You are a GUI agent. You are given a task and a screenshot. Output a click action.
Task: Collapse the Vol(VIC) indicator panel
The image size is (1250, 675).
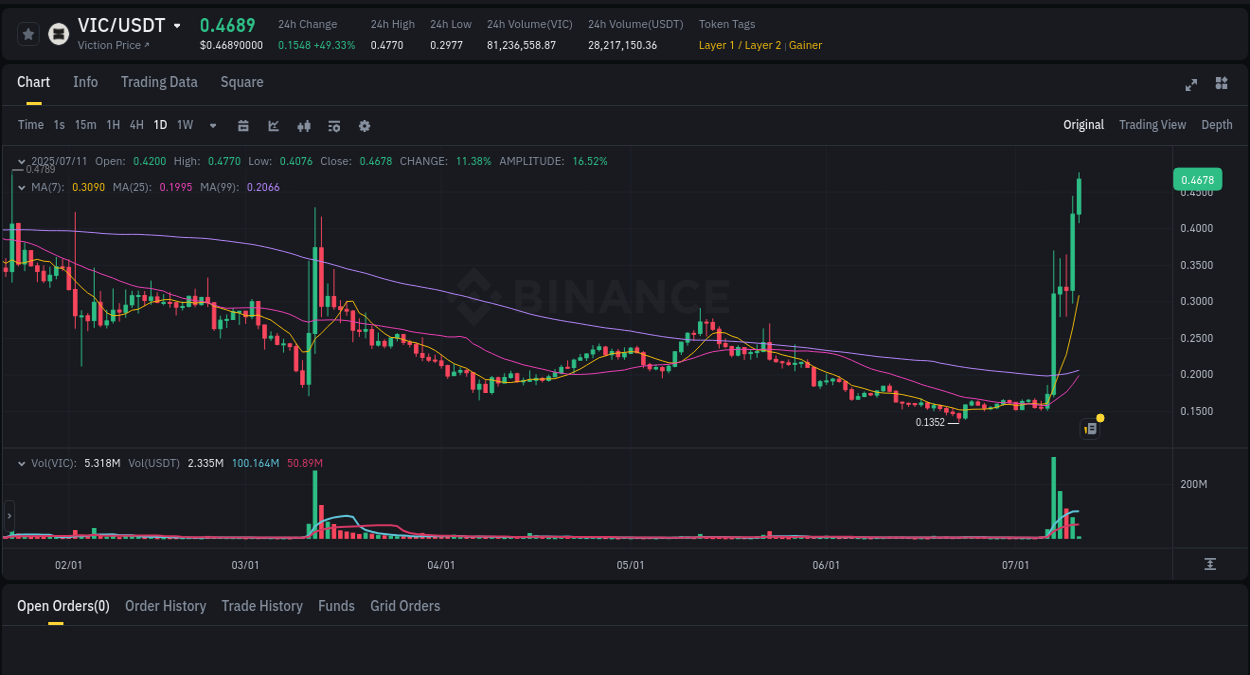point(22,463)
